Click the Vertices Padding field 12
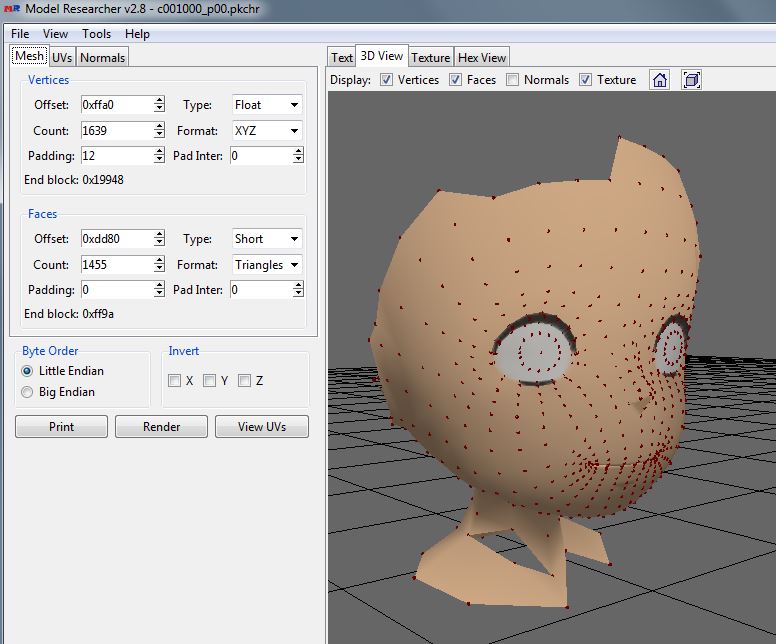The height and width of the screenshot is (644, 776). click(117, 155)
